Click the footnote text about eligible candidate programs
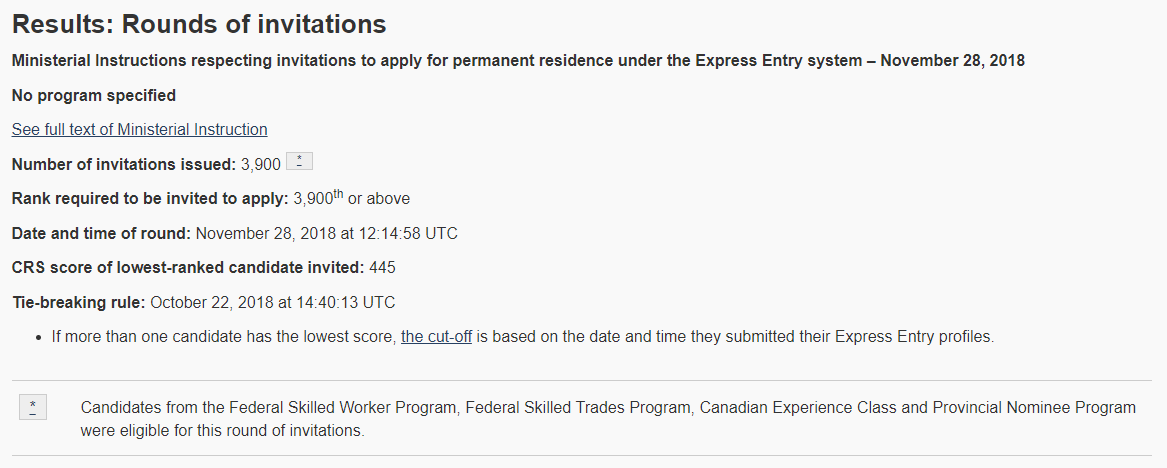1167x468 pixels. pyautogui.click(x=608, y=419)
